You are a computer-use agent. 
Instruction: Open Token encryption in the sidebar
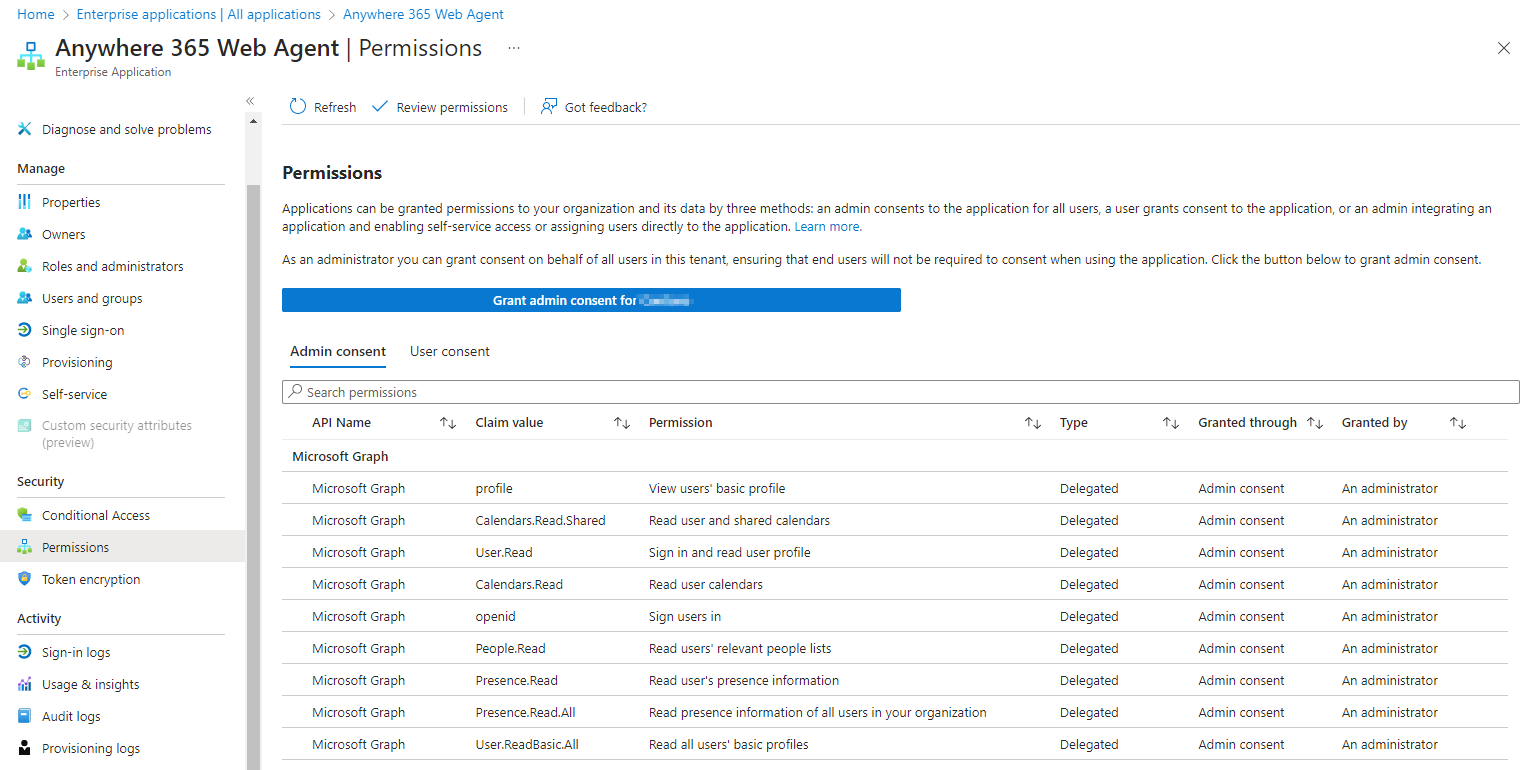point(91,579)
